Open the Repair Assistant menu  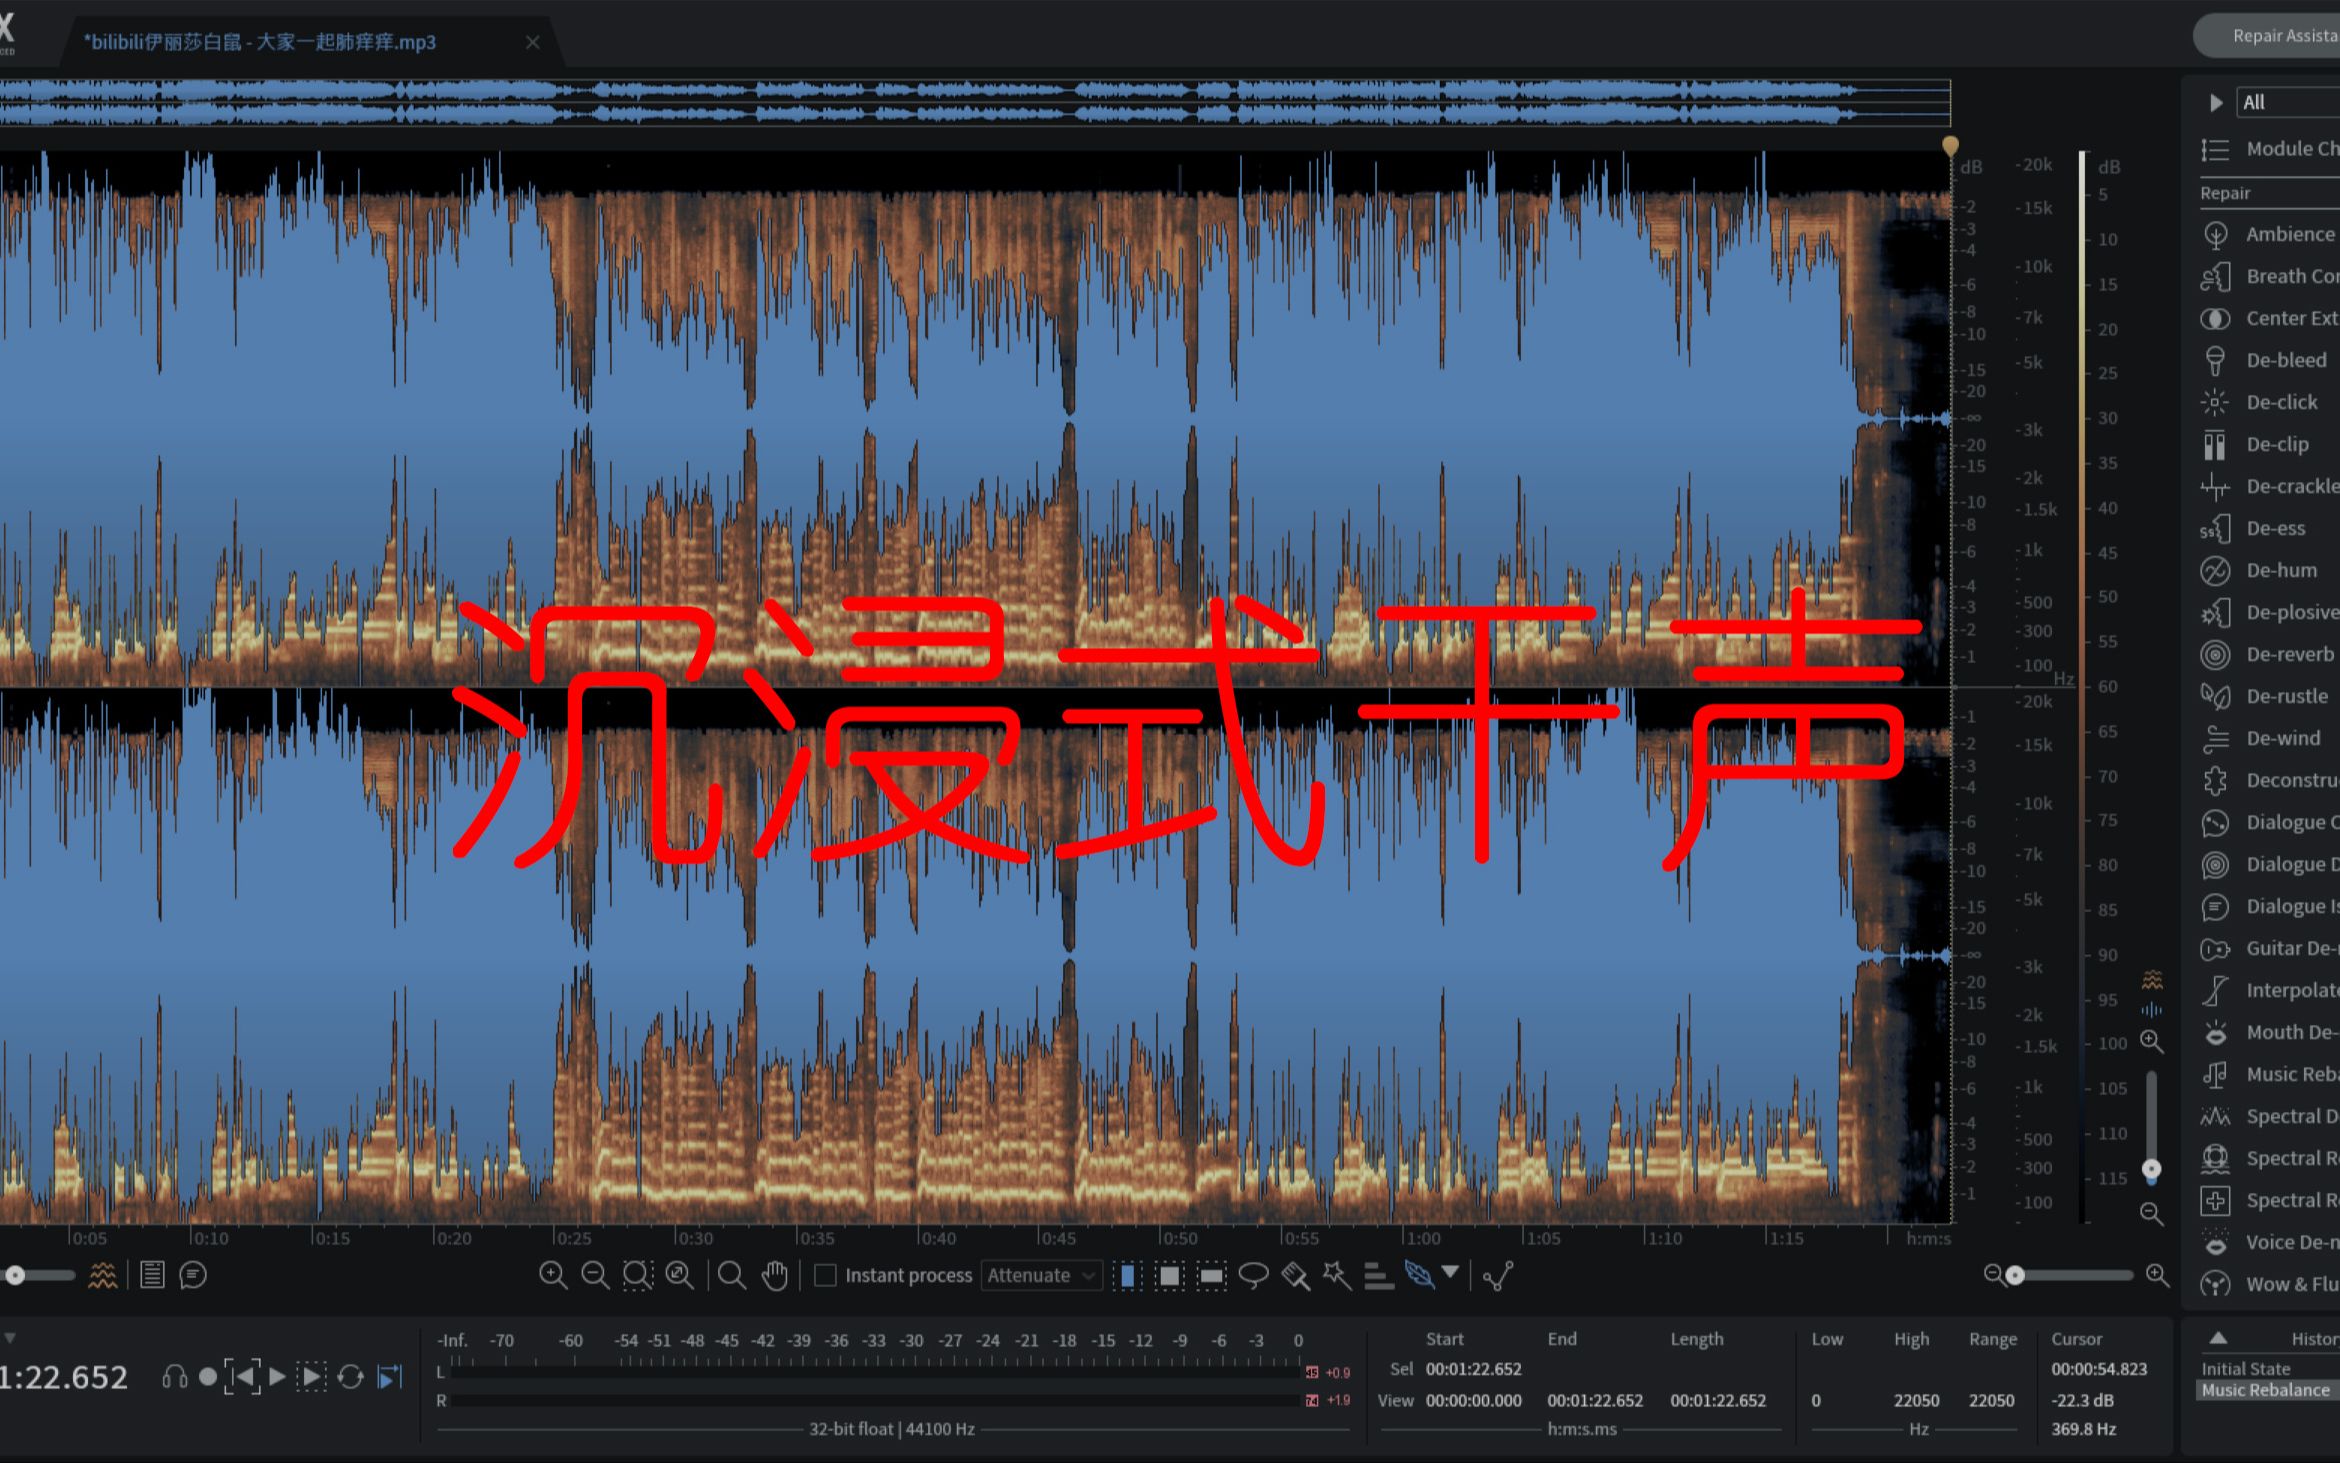coord(2273,30)
